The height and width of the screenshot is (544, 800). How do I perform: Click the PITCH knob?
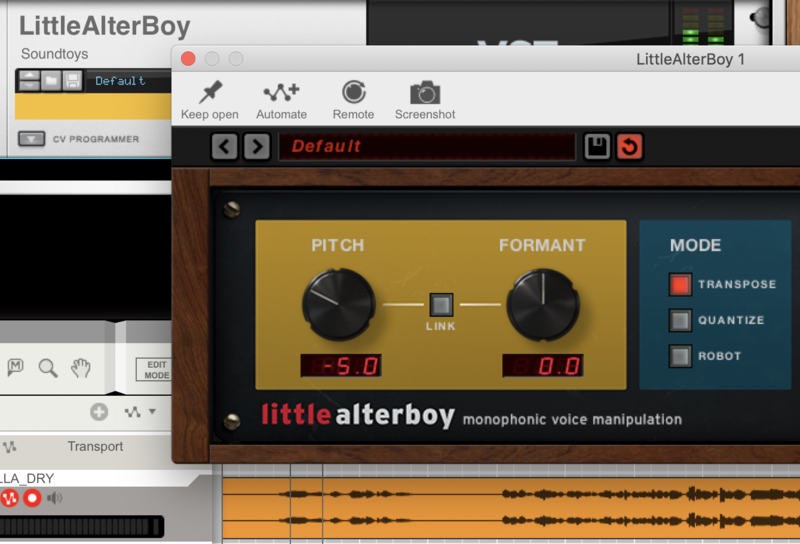pyautogui.click(x=338, y=304)
